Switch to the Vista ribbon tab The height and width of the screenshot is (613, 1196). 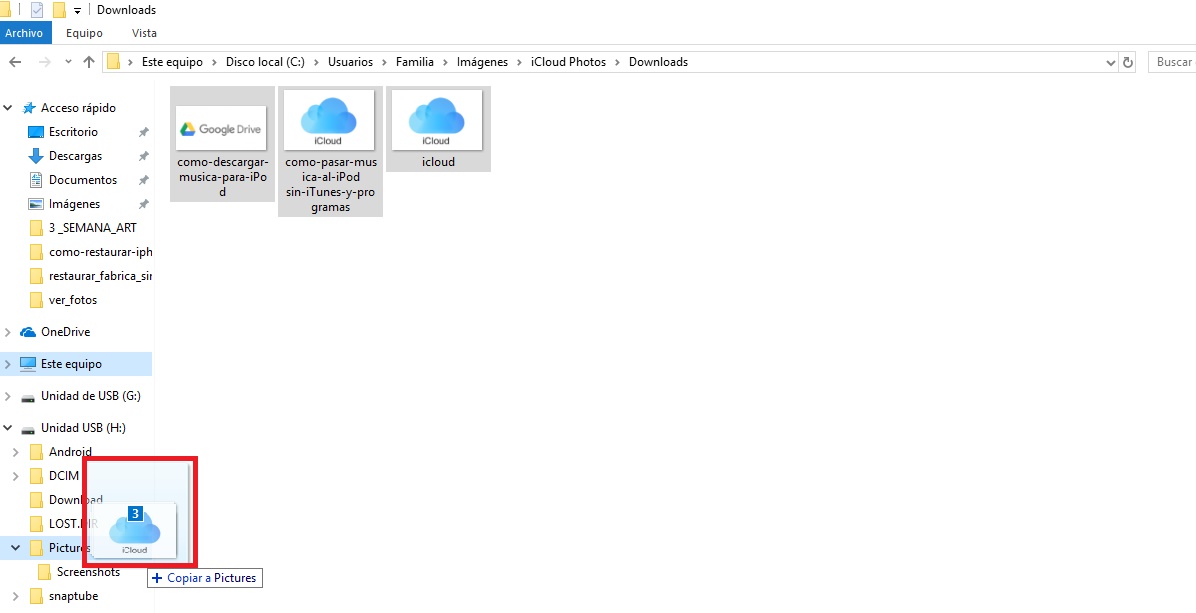[x=144, y=33]
